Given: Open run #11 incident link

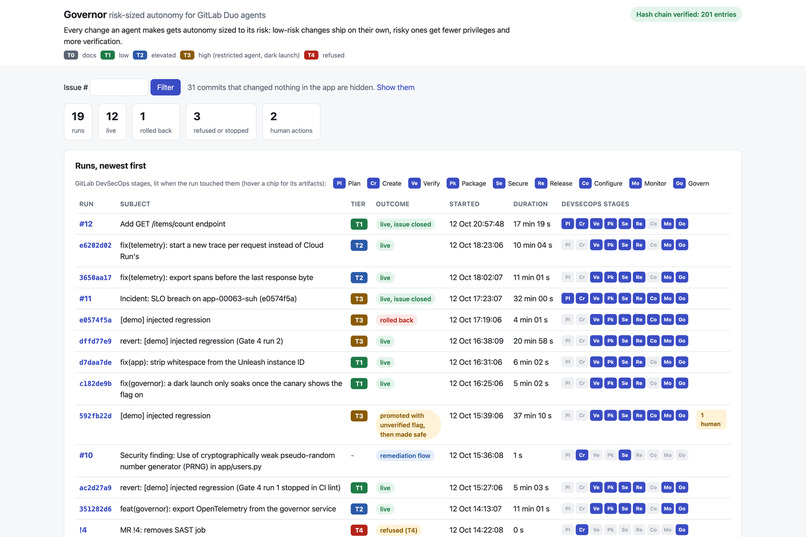Looking at the screenshot, I should coord(85,299).
